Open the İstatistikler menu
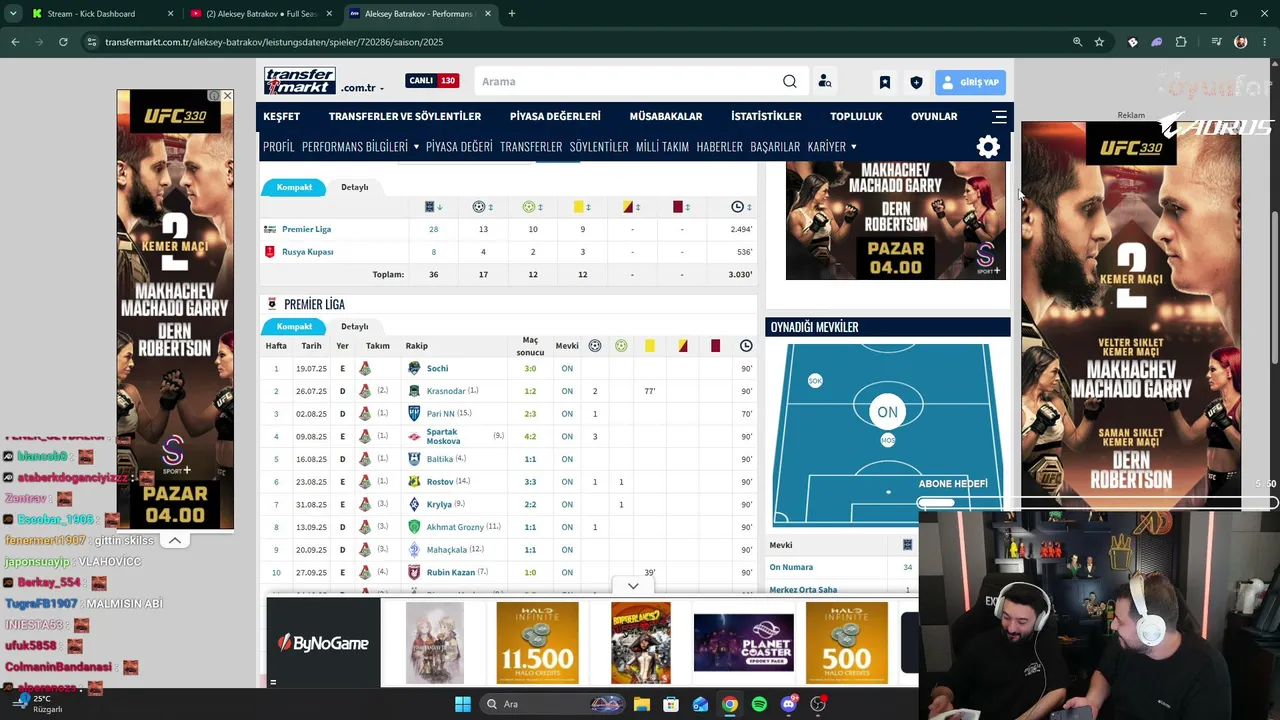Screen dimensions: 1280x720 coord(766,117)
